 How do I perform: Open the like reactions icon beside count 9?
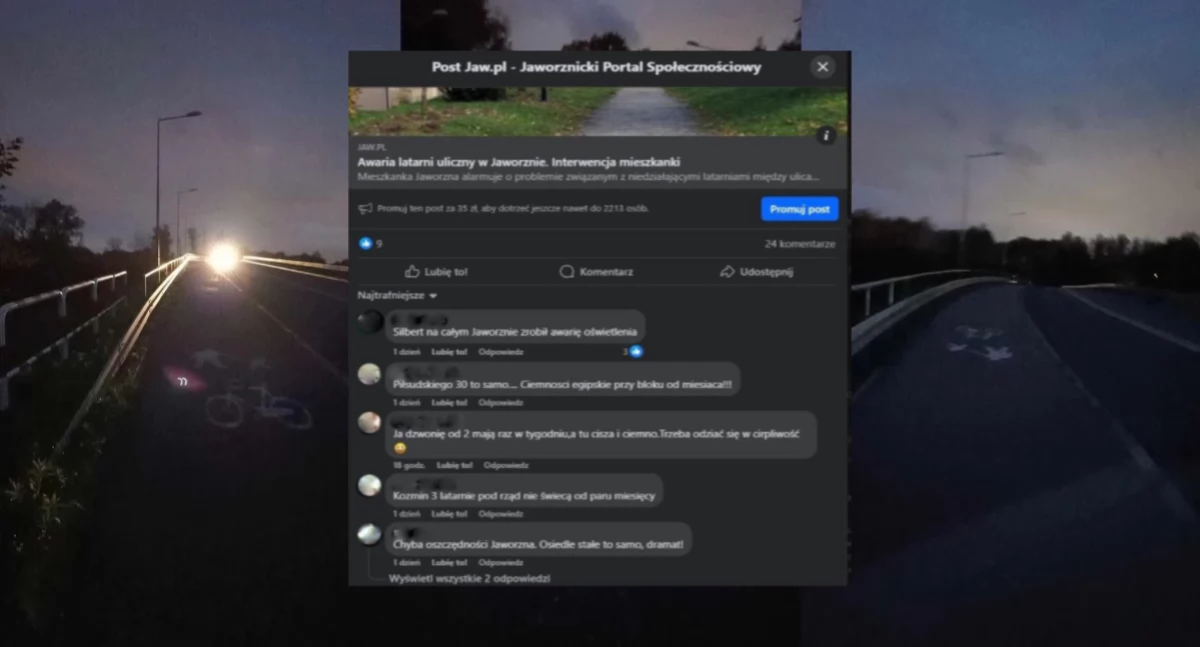(365, 243)
